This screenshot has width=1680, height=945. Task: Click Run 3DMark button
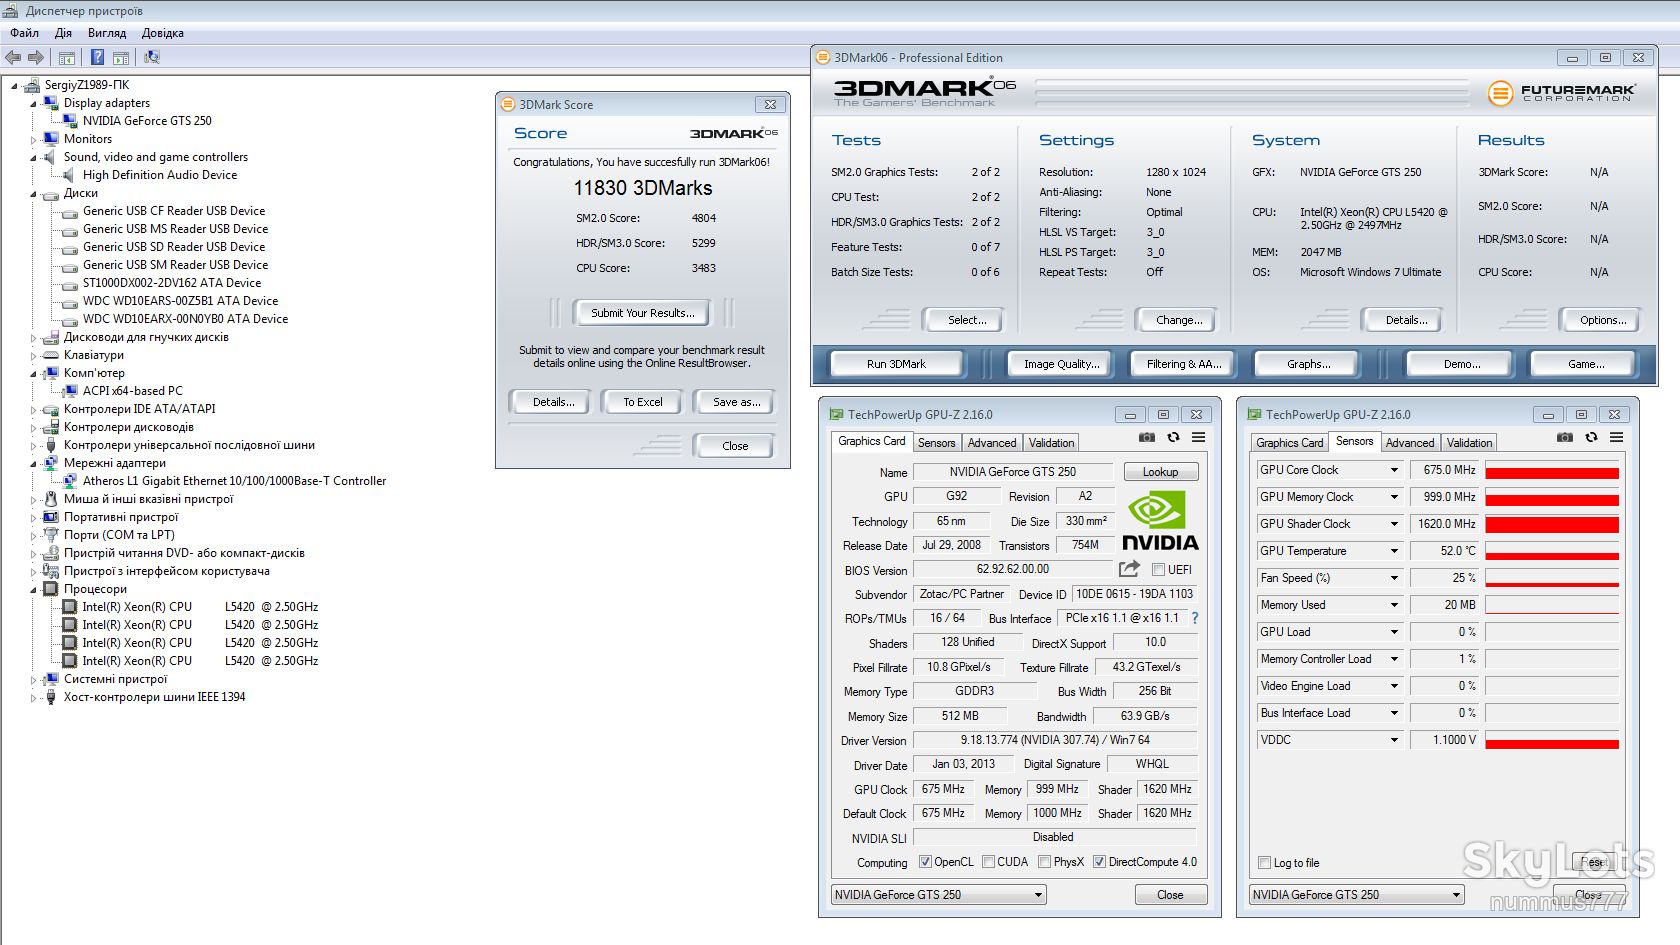coord(896,364)
